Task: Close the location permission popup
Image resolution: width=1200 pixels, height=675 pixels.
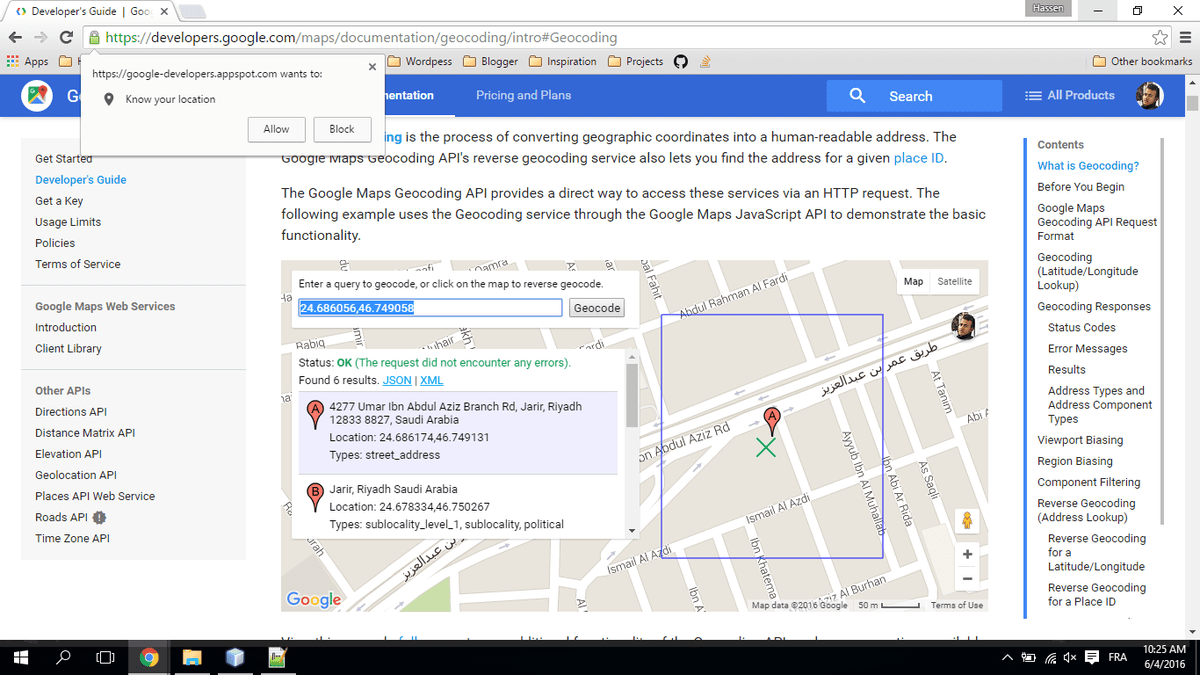Action: 372,67
